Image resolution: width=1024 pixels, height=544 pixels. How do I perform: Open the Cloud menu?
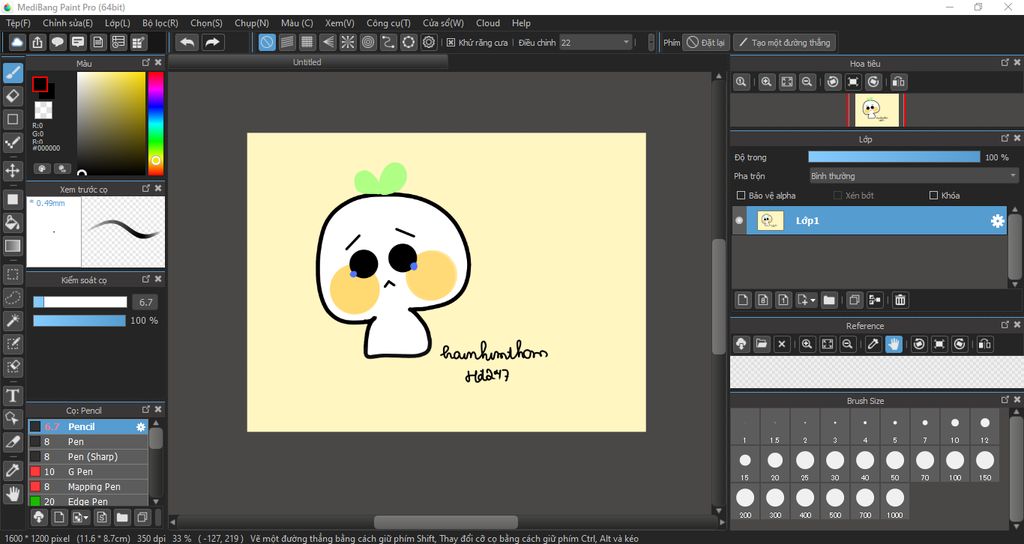(488, 23)
